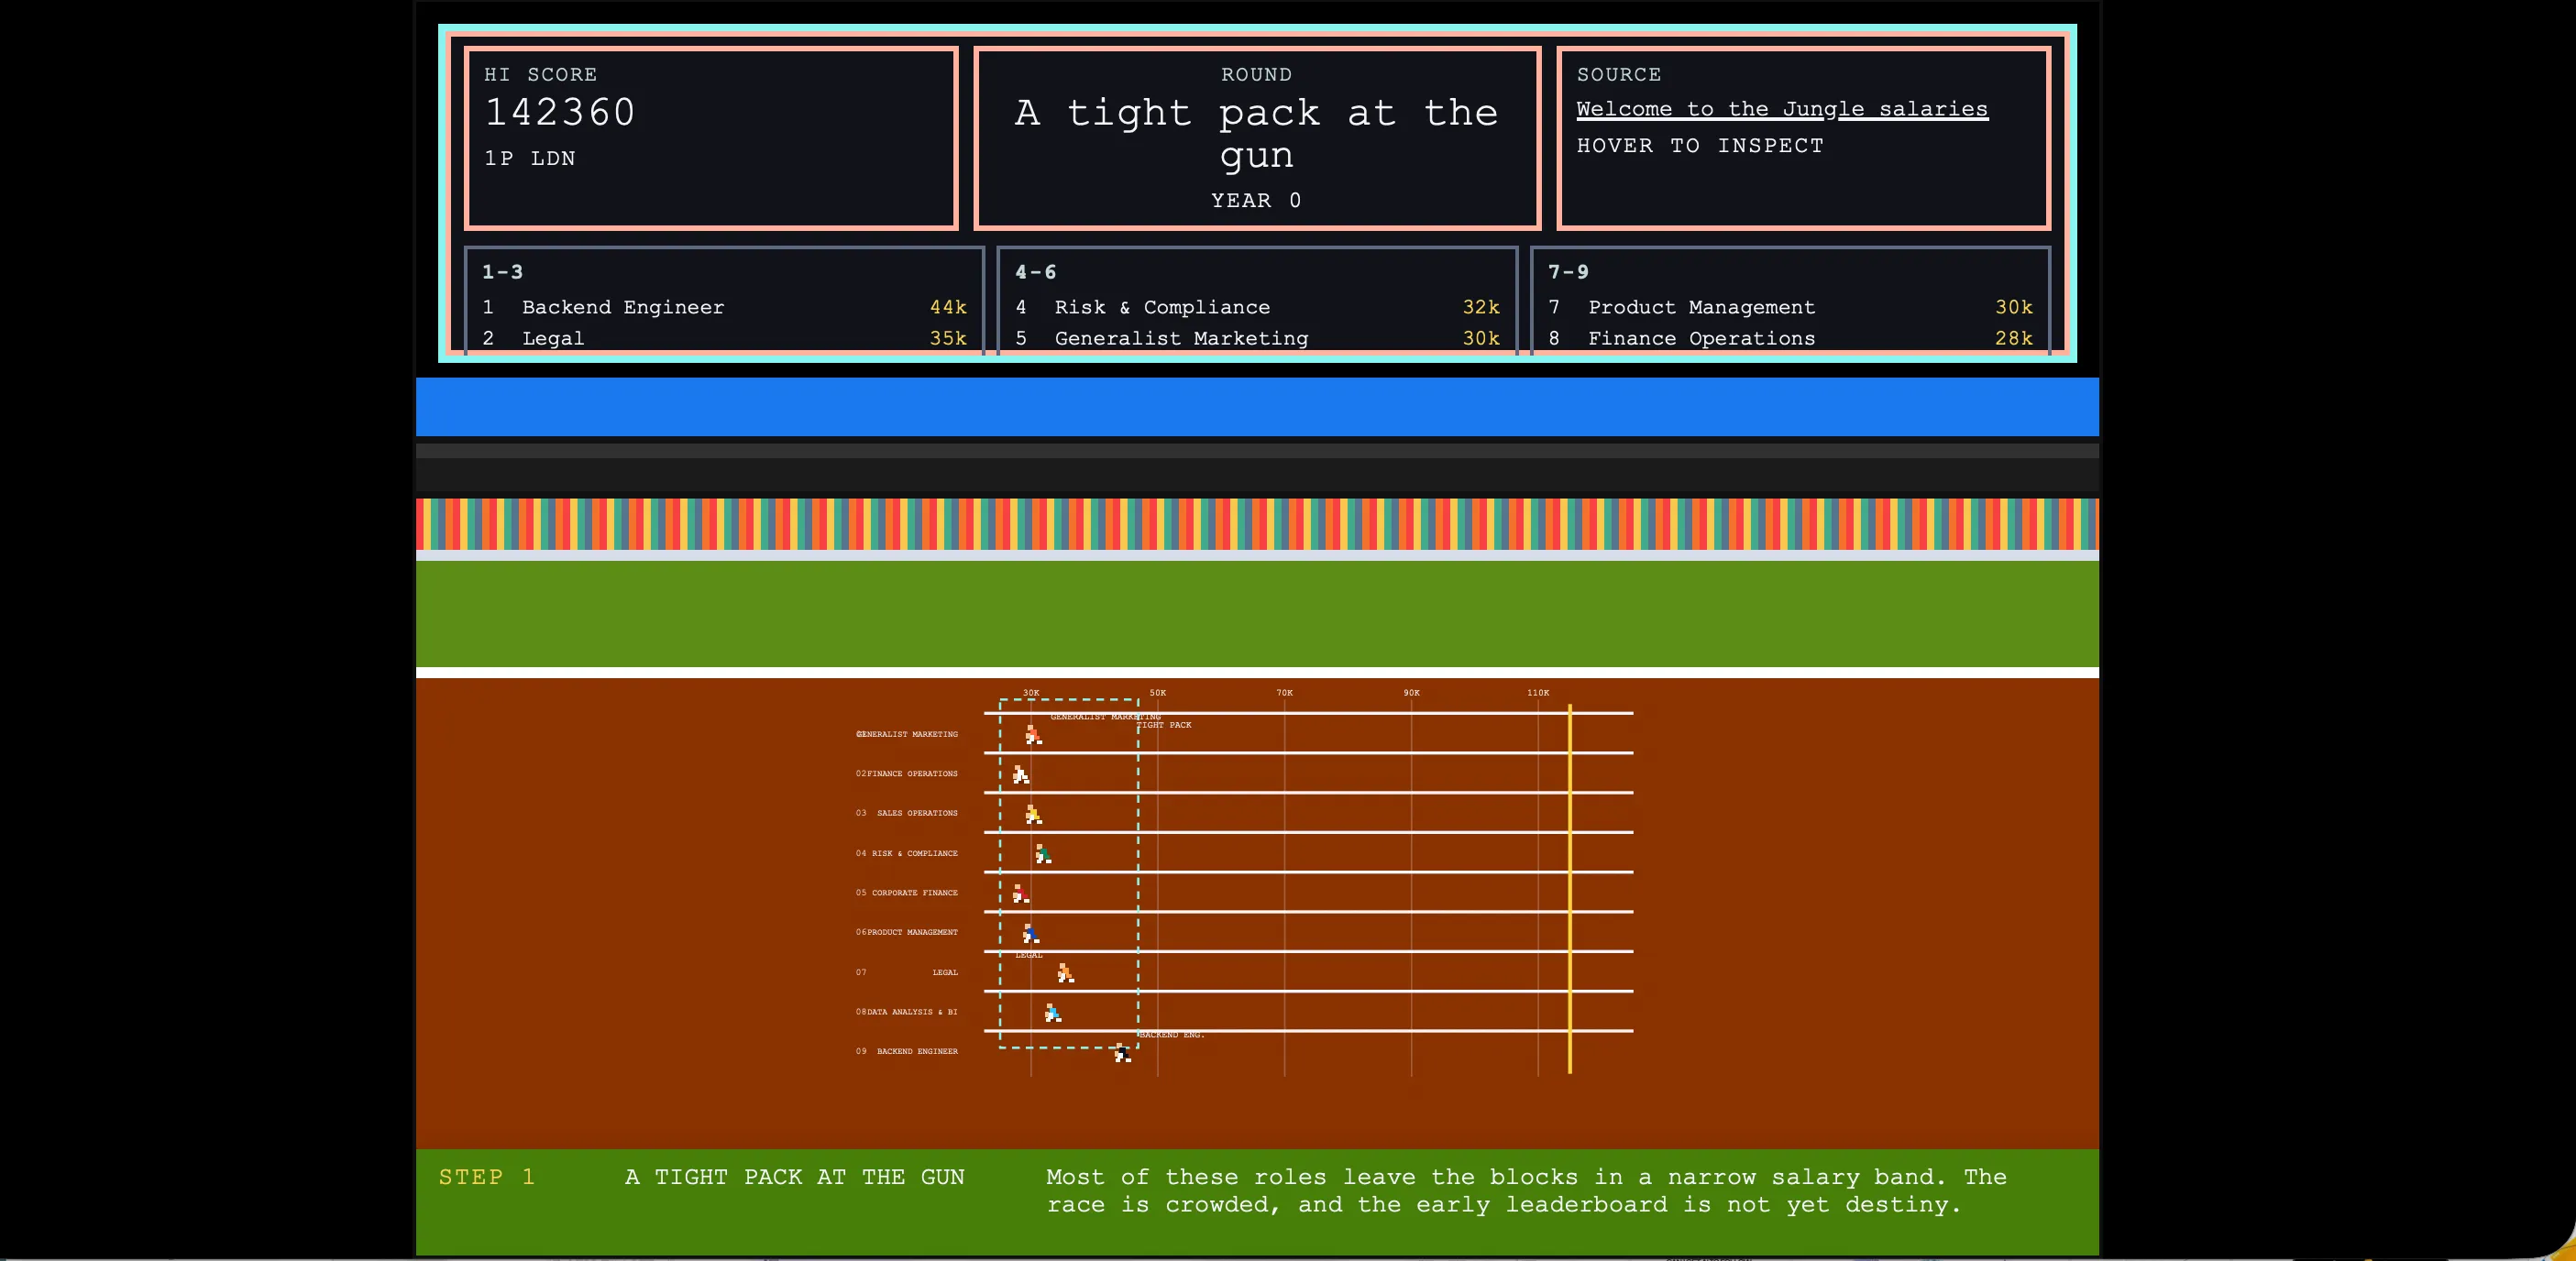
Task: Click the Generalist Marketing 30k leaderboard row
Action: [1257, 338]
